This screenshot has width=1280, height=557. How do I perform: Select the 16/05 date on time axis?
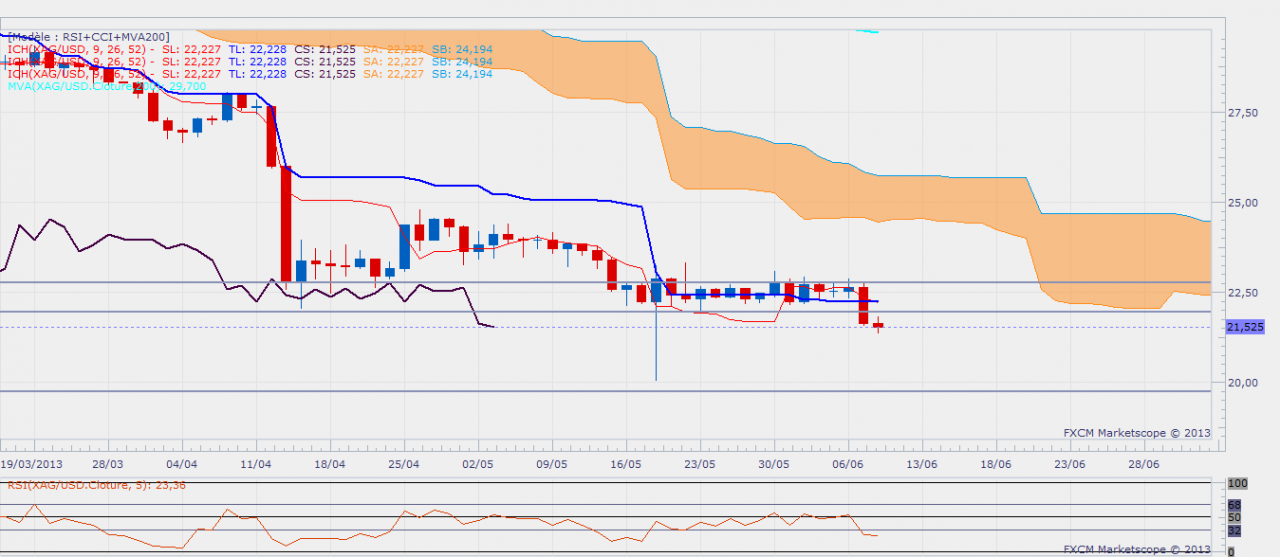pos(625,465)
